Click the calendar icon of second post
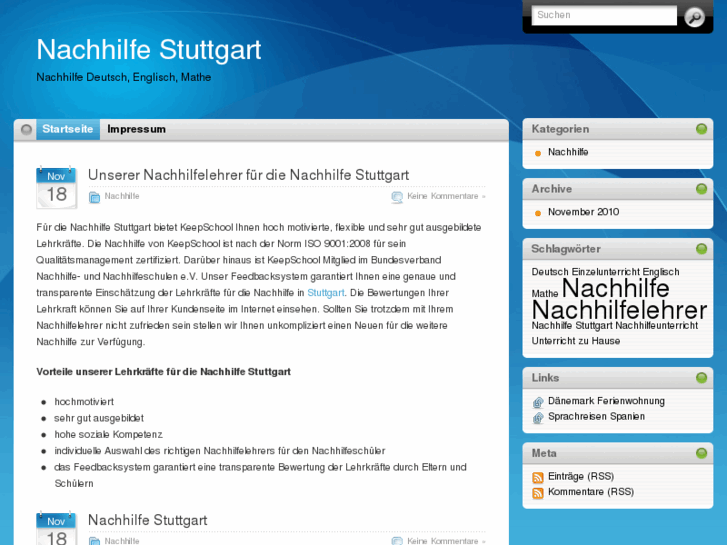727x545 pixels. (56, 528)
